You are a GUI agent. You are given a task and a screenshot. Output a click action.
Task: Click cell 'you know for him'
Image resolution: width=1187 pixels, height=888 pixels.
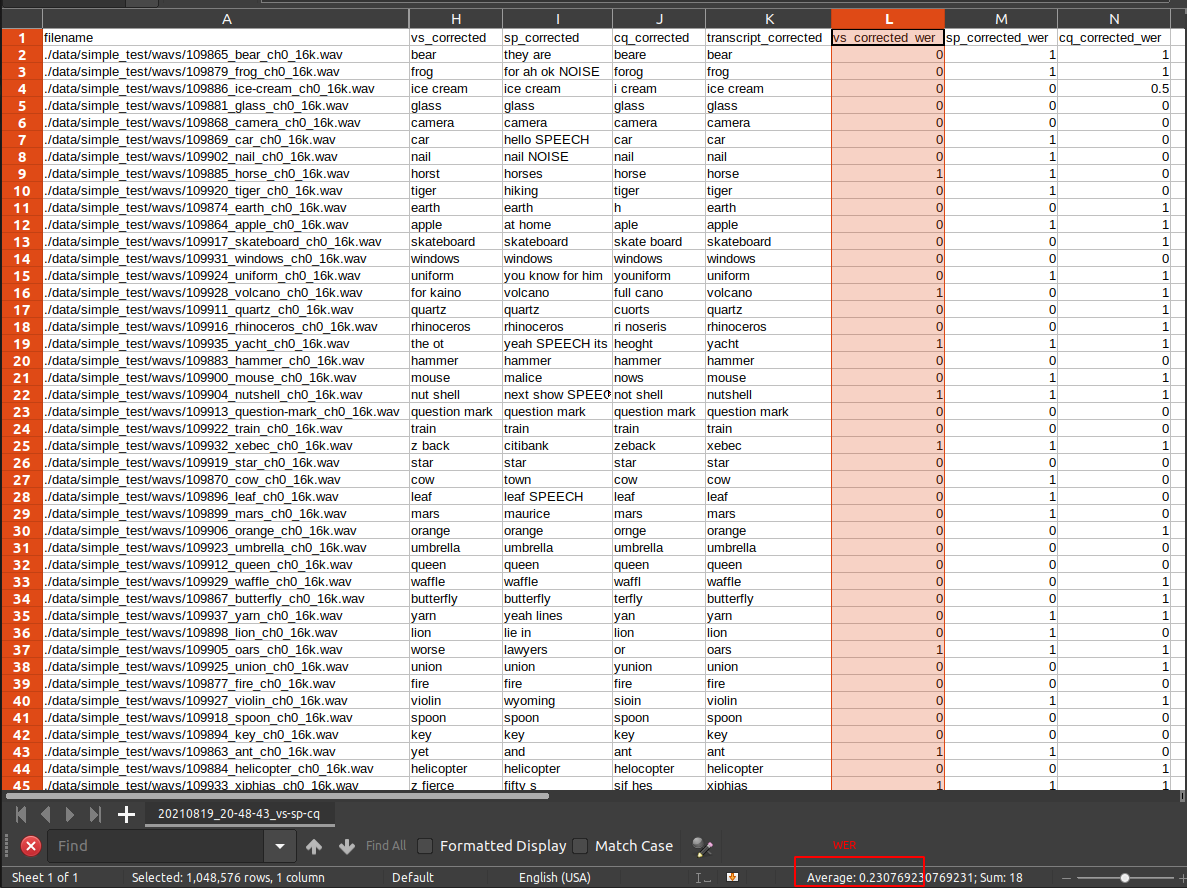557,276
